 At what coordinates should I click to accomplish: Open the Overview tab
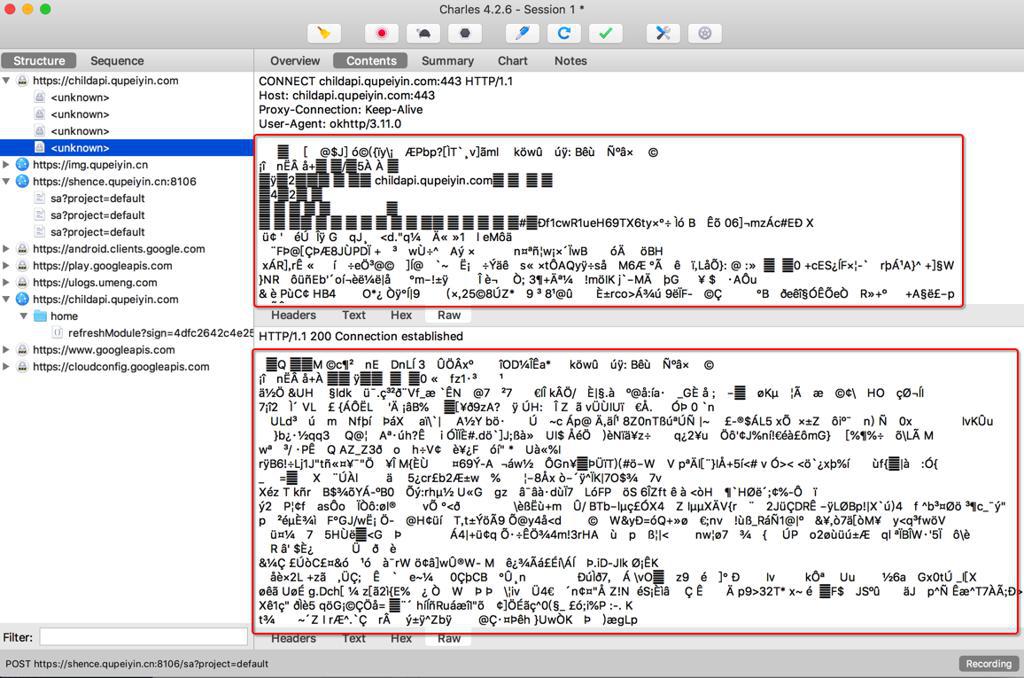[x=295, y=61]
